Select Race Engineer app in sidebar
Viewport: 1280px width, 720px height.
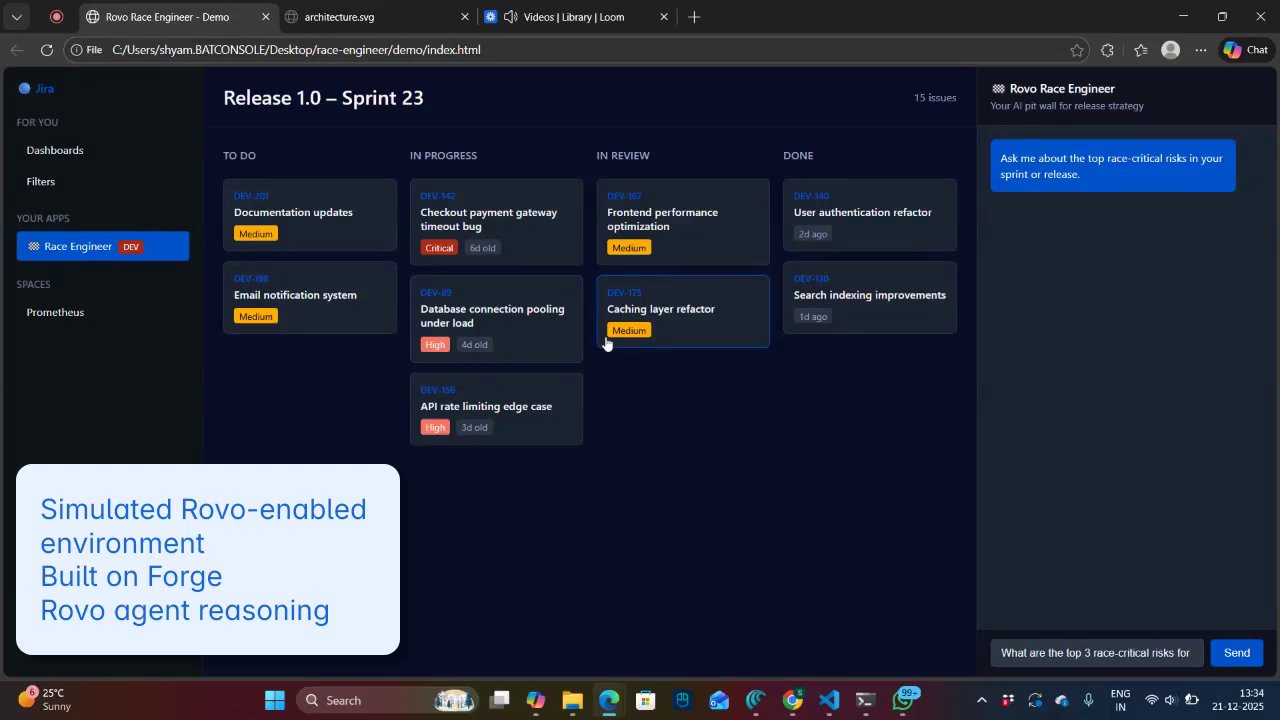coord(102,246)
